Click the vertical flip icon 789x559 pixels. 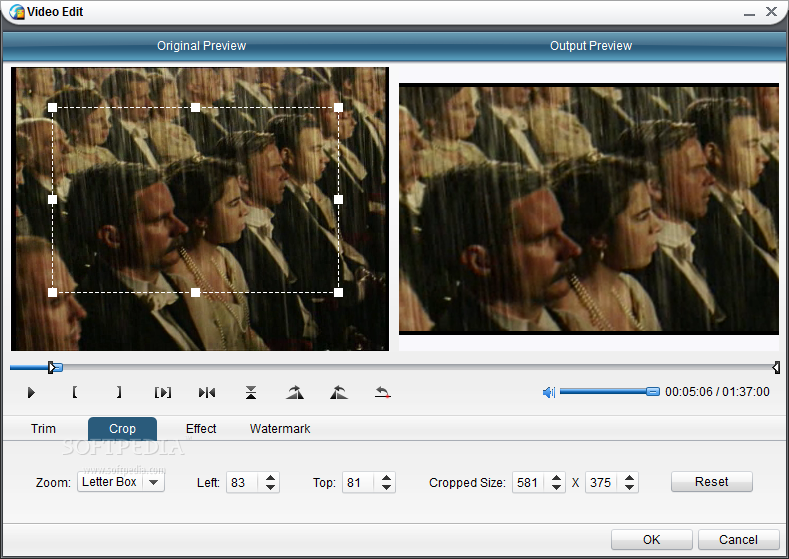[251, 392]
